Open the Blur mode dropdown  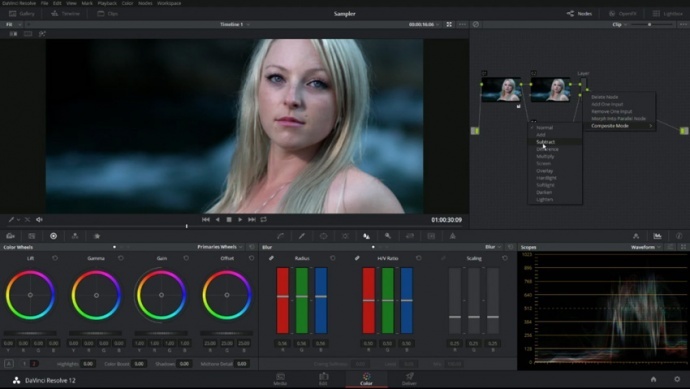(x=493, y=247)
